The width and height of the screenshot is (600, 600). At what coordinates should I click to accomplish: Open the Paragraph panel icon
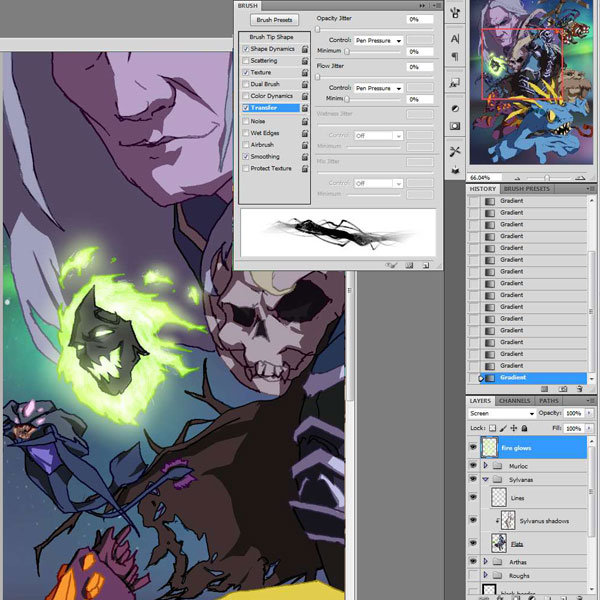pos(455,57)
